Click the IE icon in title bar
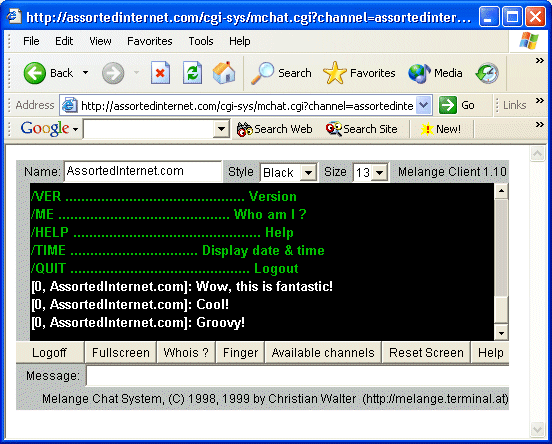 14,16
